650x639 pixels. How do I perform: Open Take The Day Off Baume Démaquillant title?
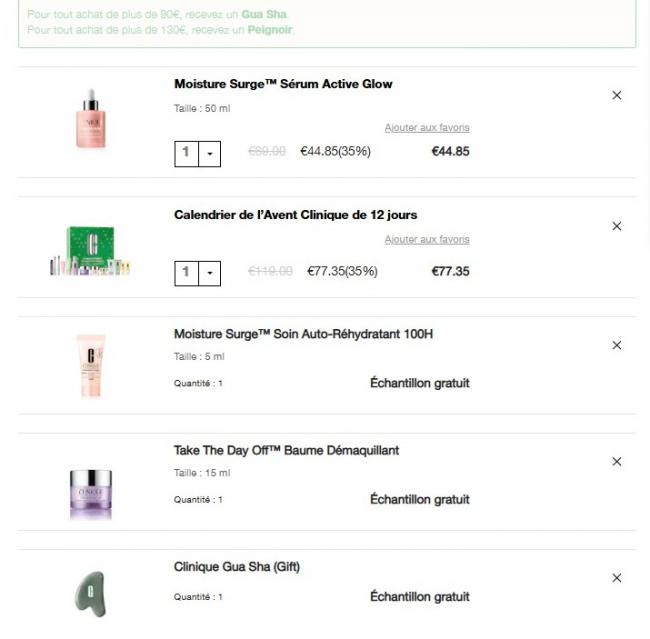click(x=286, y=451)
